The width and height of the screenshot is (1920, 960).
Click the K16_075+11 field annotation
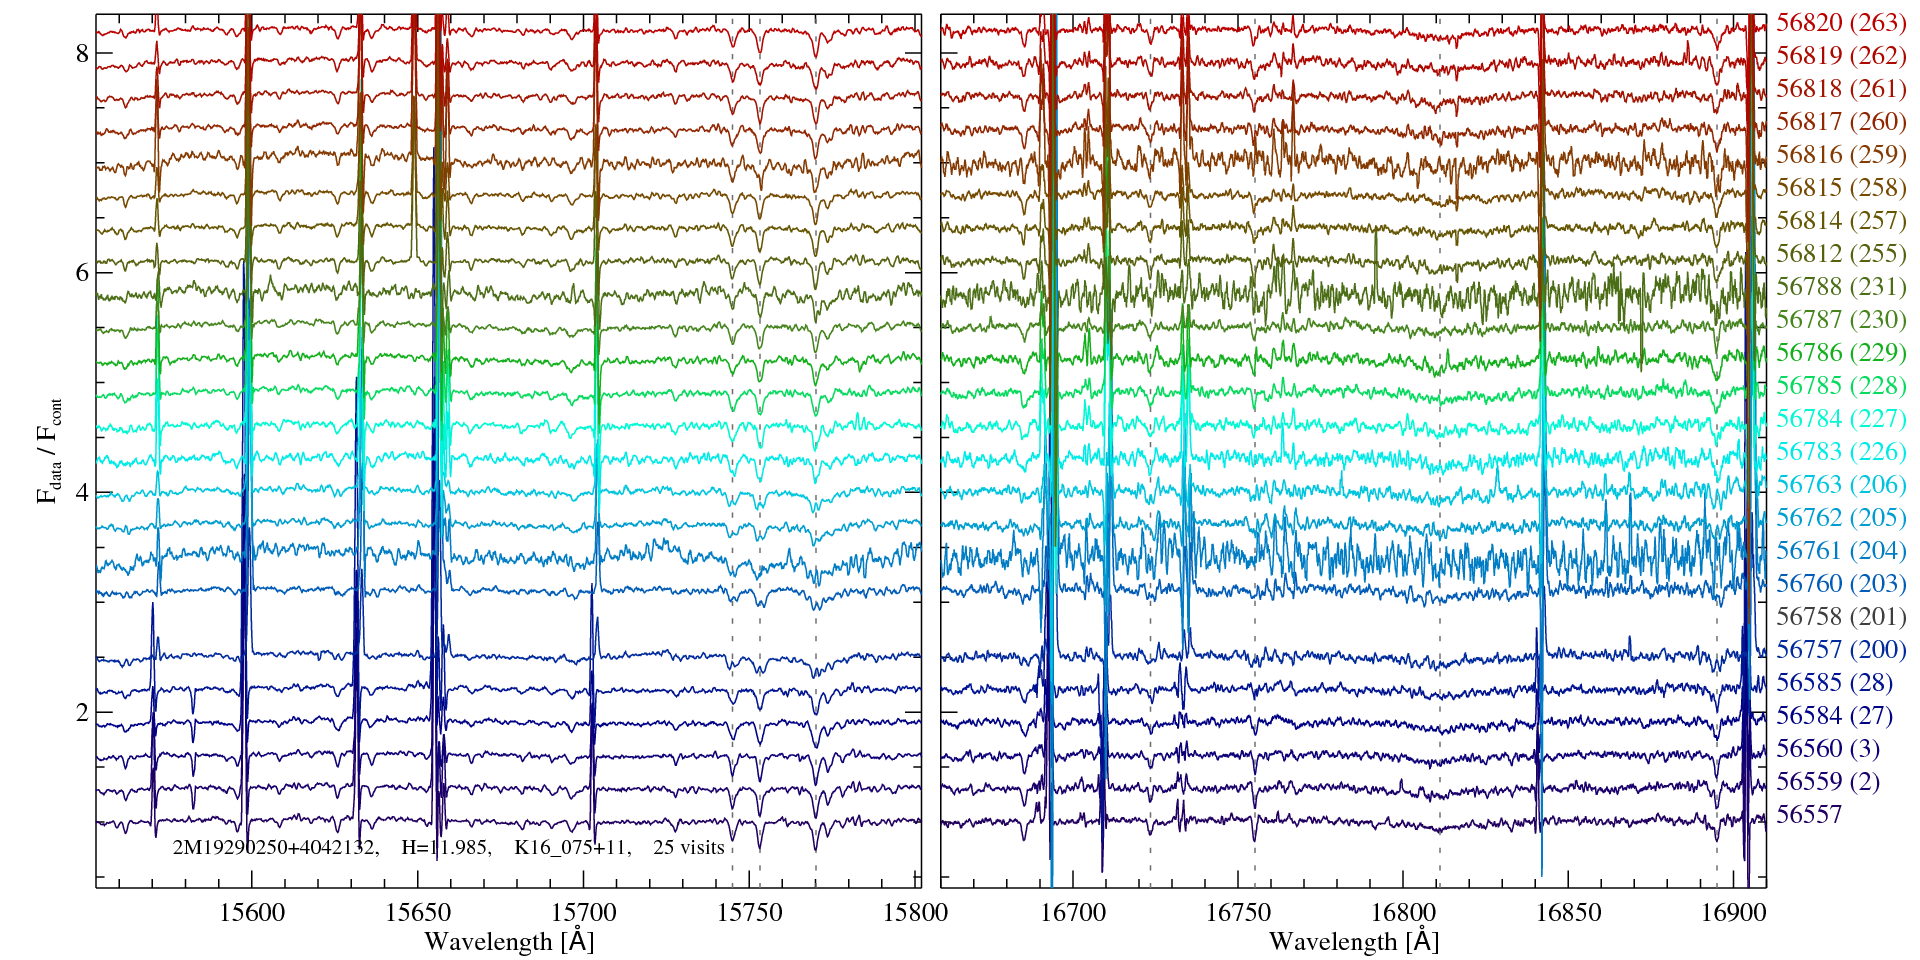pyautogui.click(x=571, y=848)
